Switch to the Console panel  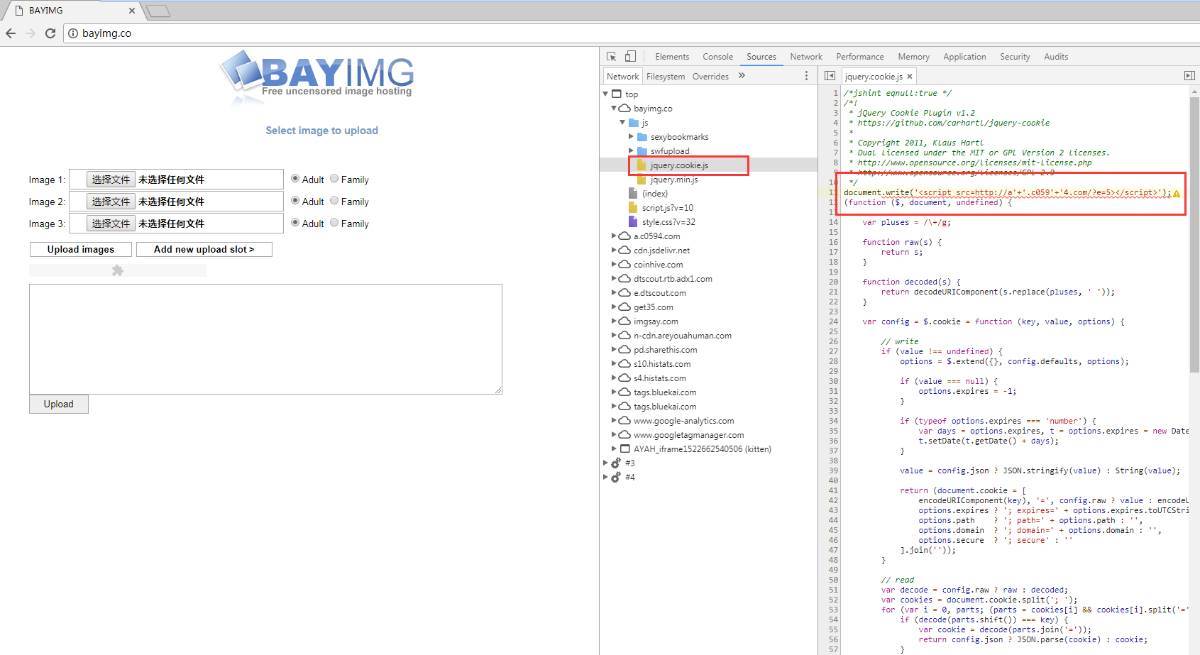click(718, 57)
